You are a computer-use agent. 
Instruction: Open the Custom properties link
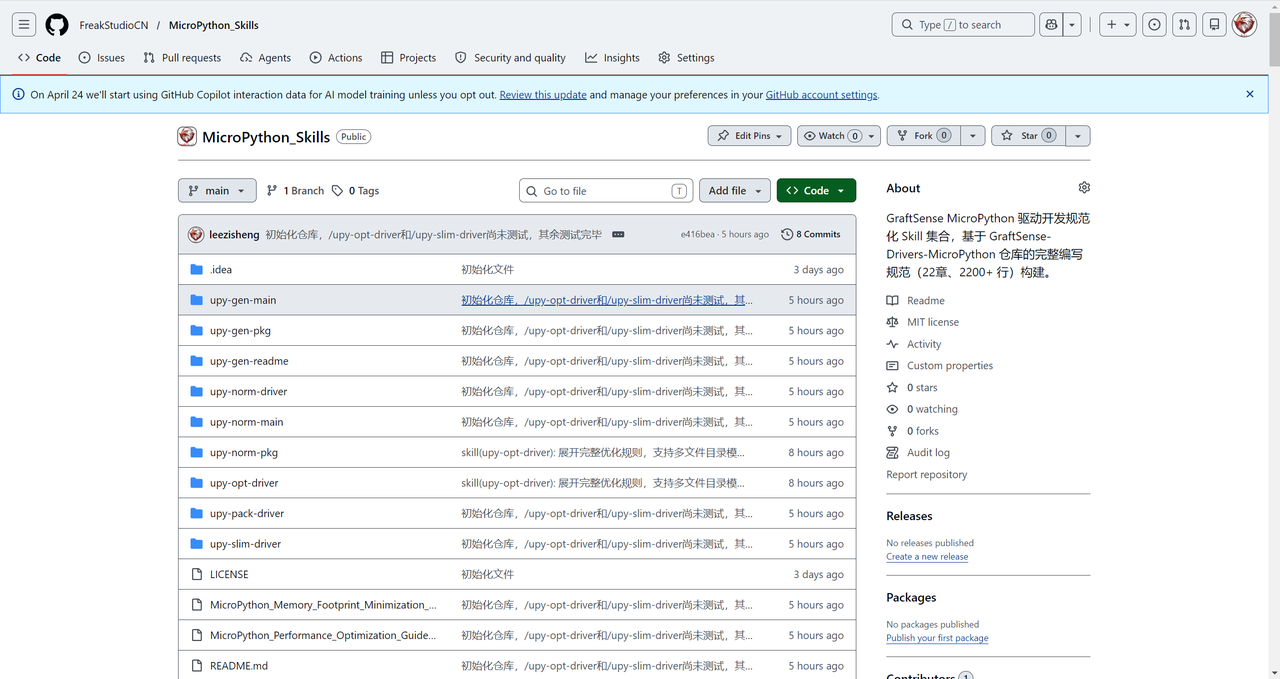[950, 366]
